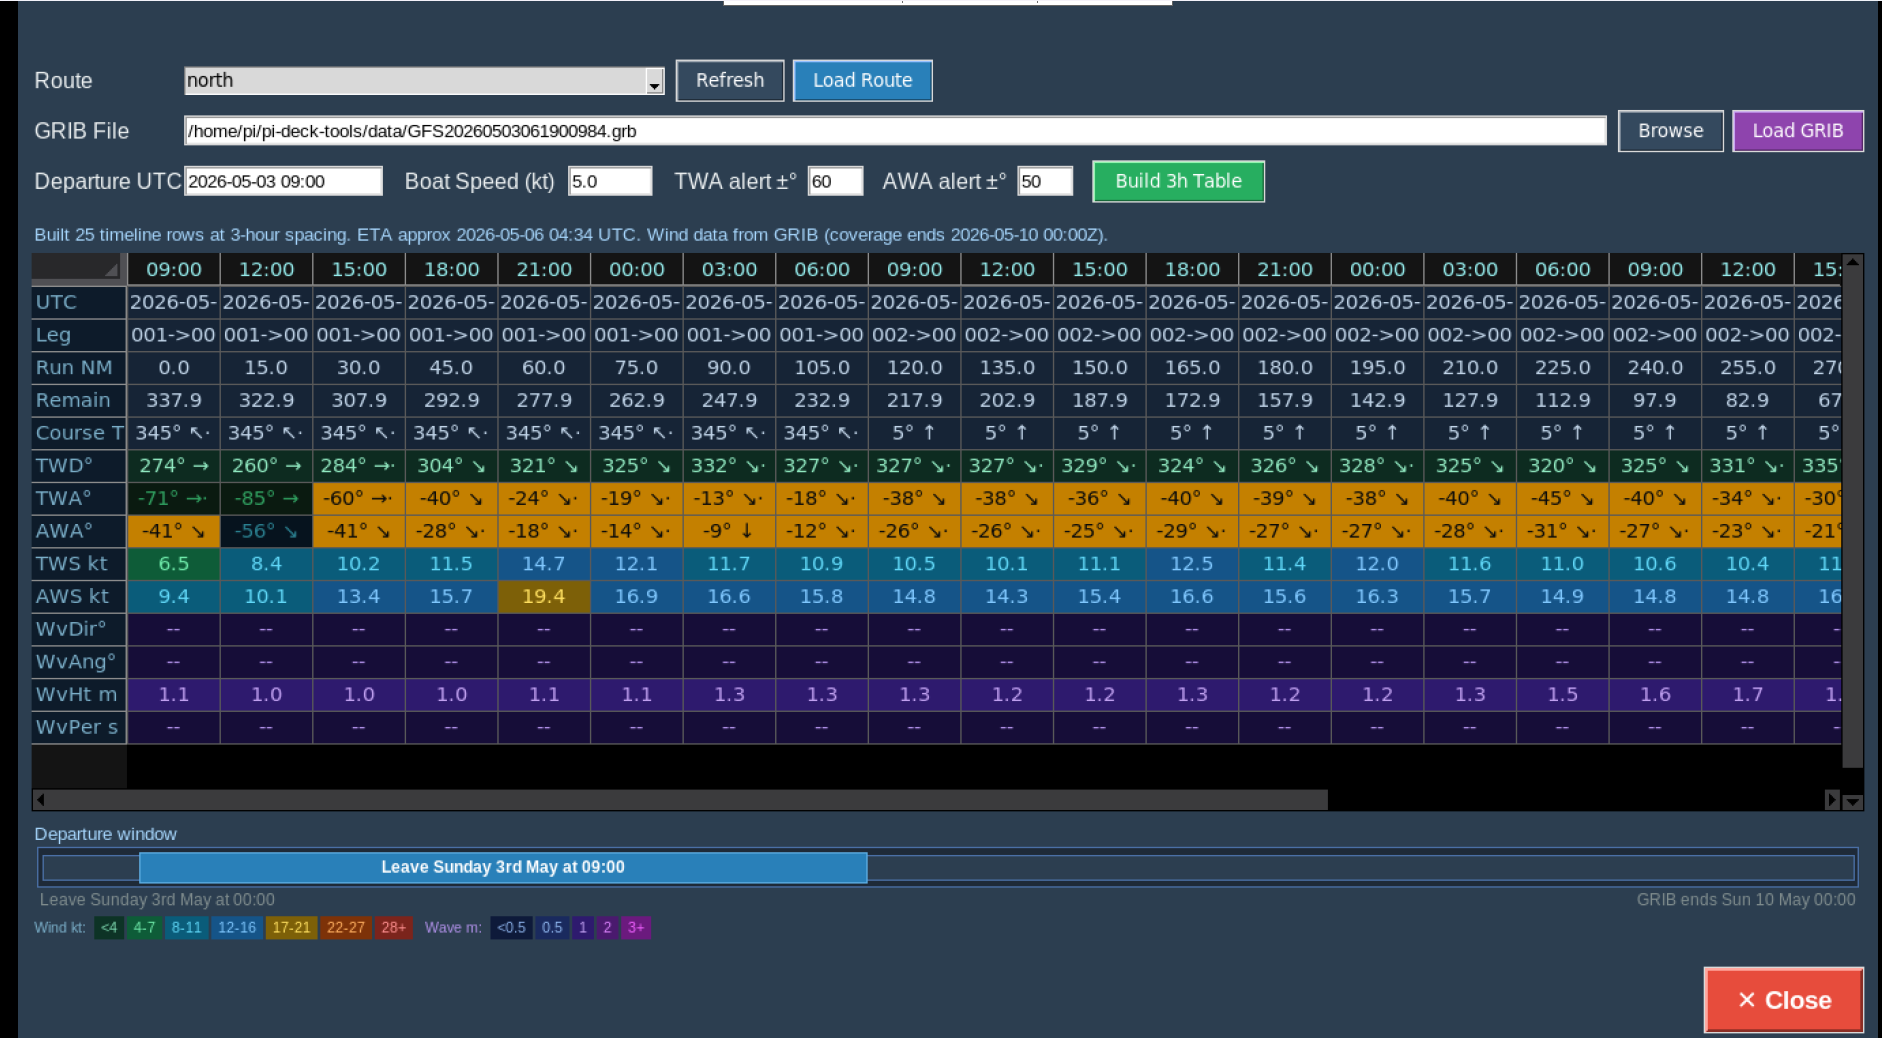Click the AWS cell showing 9.4
This screenshot has height=1038, width=1882.
(x=174, y=596)
